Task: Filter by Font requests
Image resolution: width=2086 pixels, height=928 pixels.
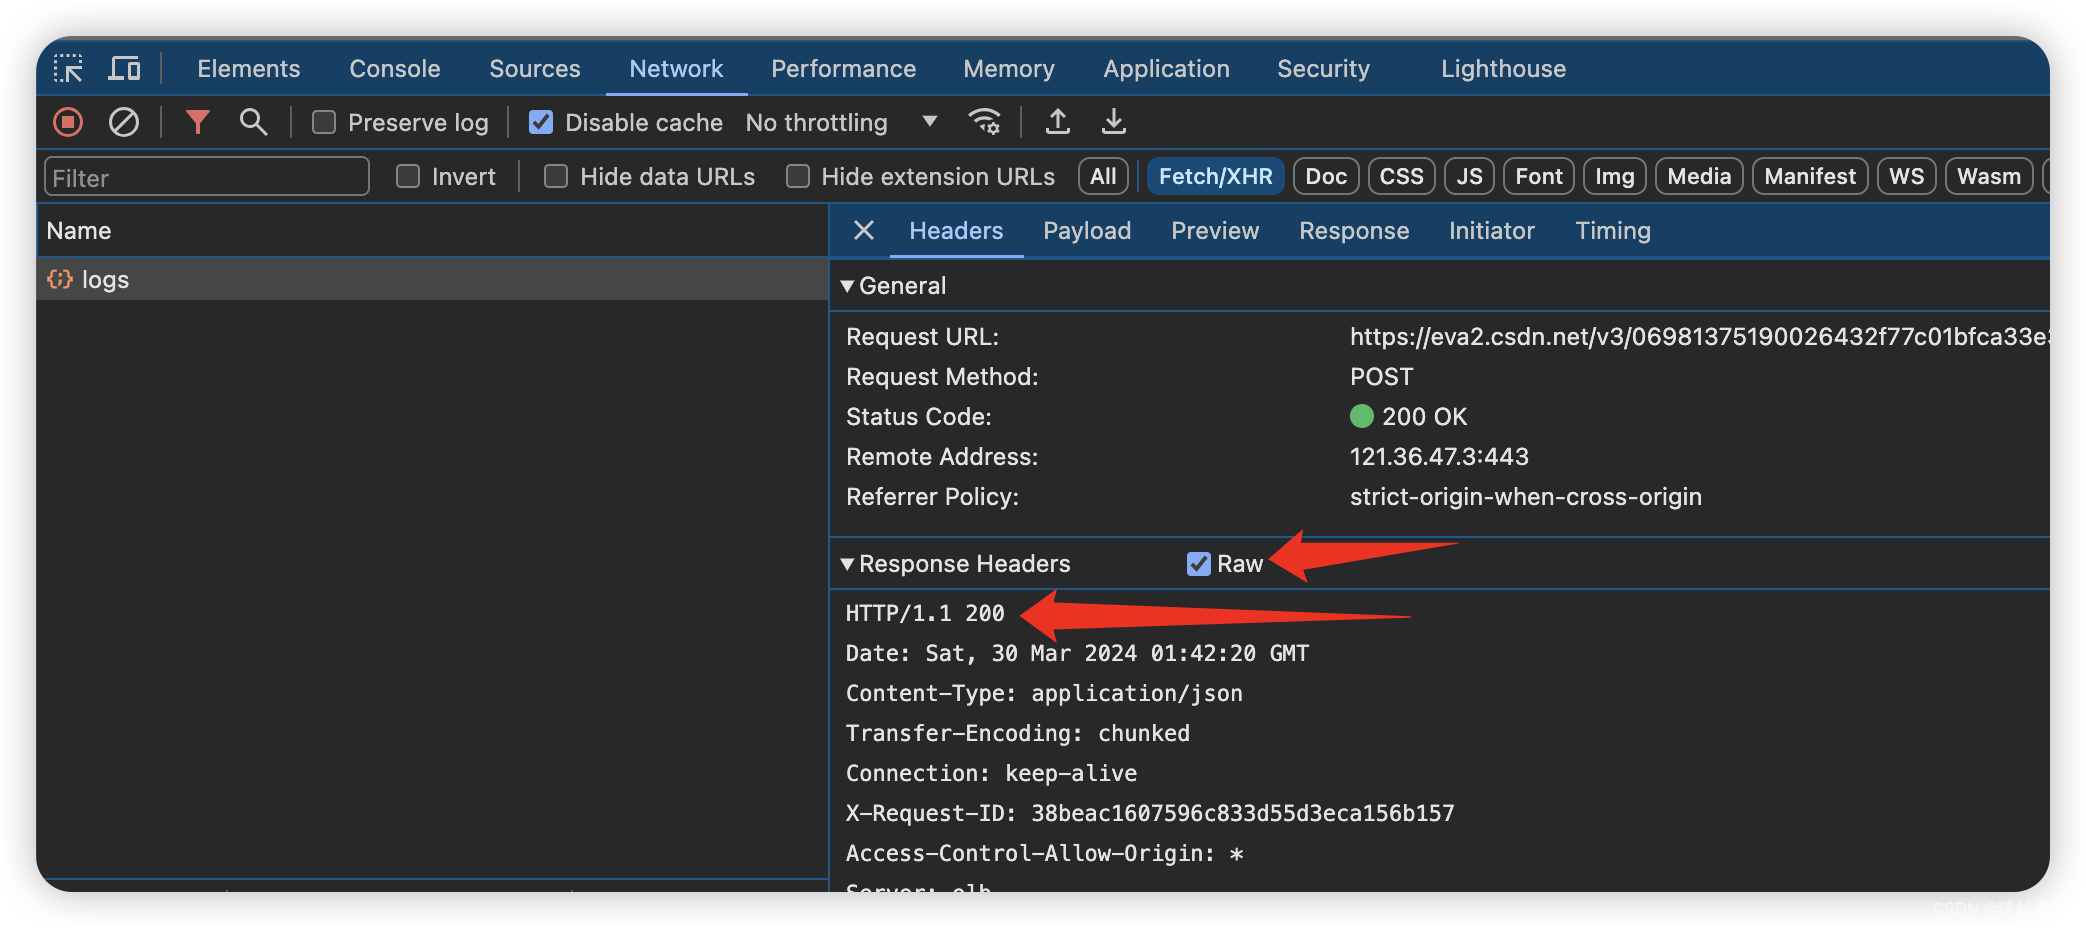Action: [x=1538, y=177]
